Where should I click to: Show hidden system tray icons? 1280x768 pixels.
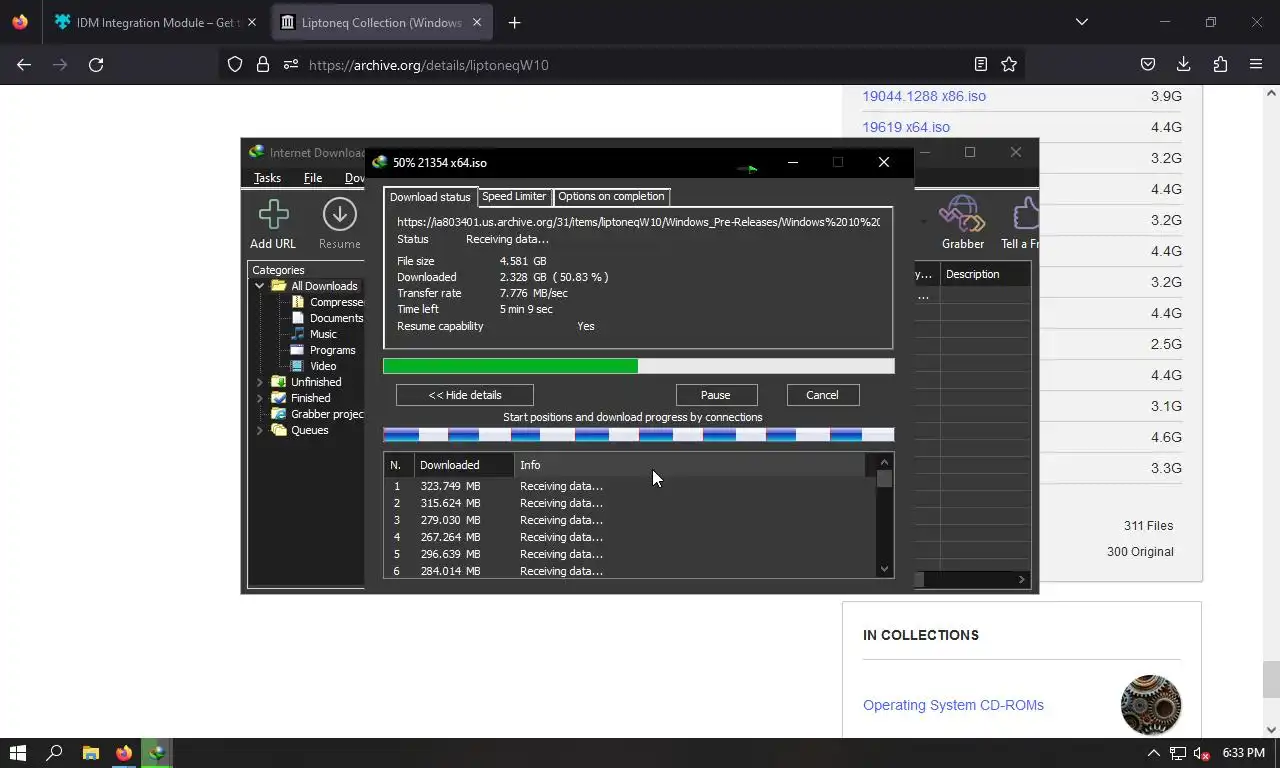pos(1153,753)
